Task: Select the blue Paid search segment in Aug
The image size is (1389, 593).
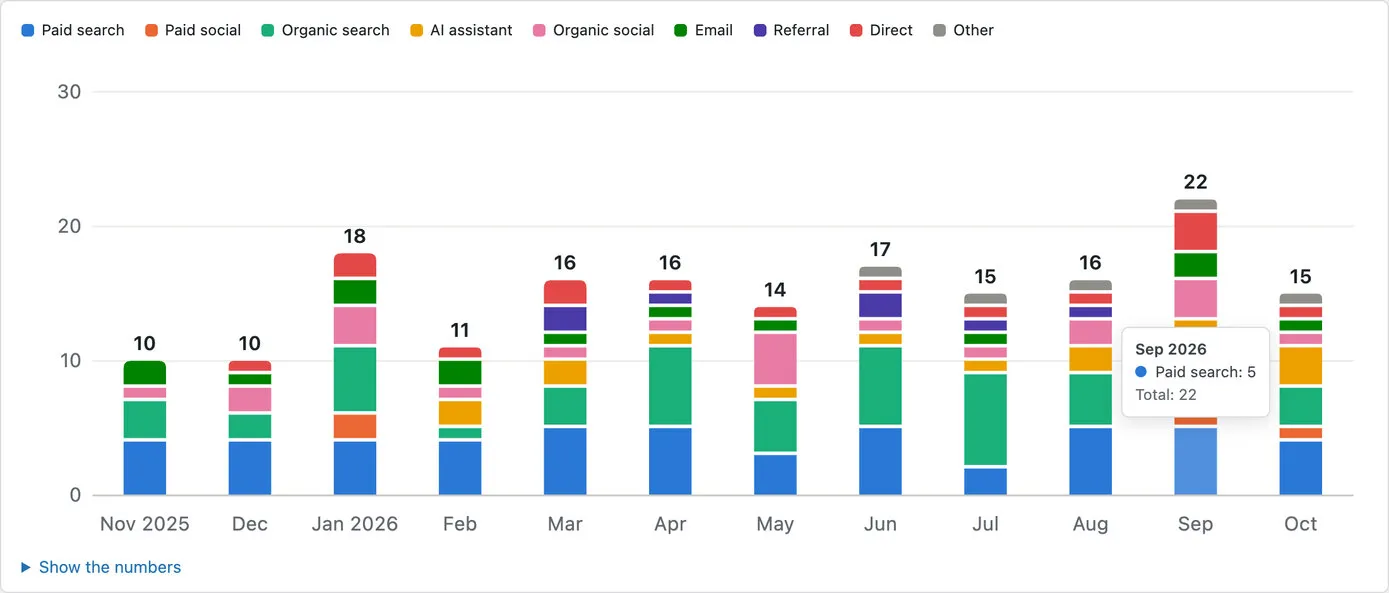Action: (x=1090, y=462)
